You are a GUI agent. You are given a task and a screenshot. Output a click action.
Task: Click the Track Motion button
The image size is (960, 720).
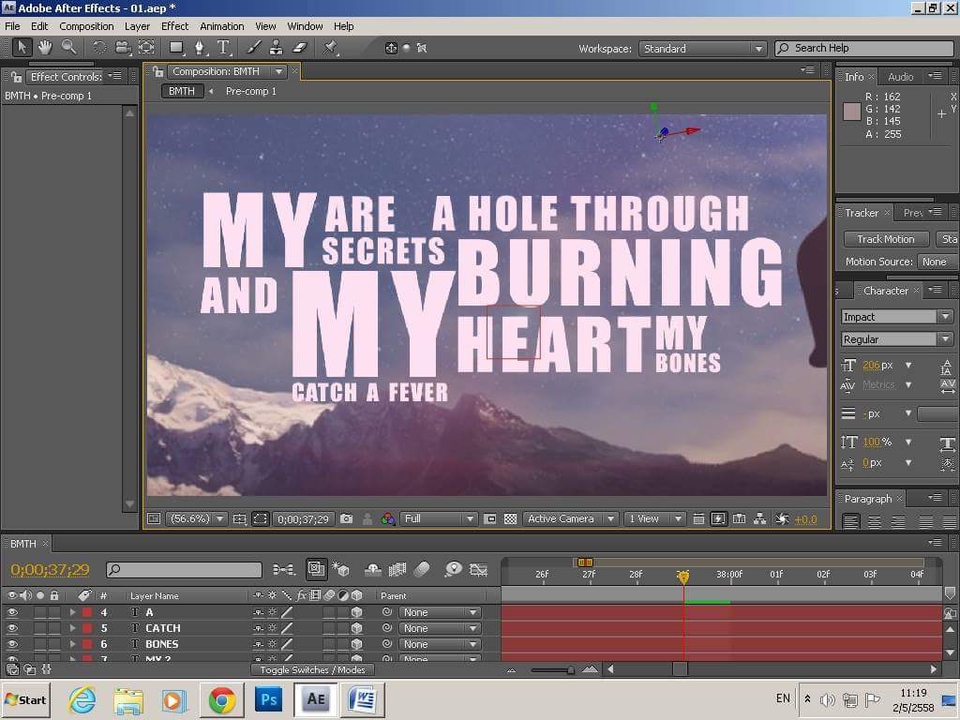click(x=885, y=239)
